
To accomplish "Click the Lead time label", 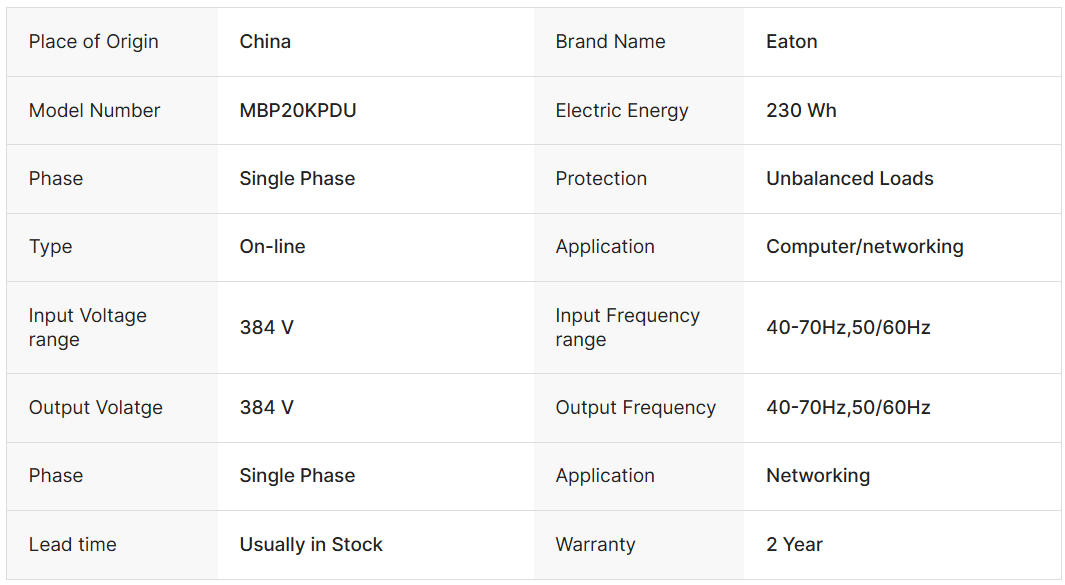I will (x=72, y=545).
